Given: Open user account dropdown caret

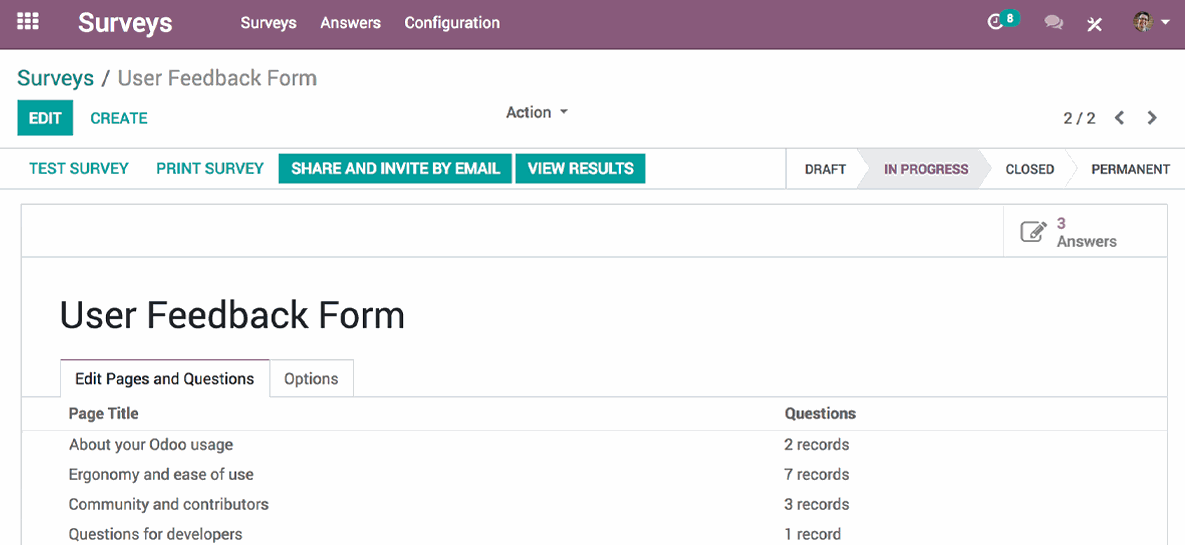Looking at the screenshot, I should [x=1166, y=22].
